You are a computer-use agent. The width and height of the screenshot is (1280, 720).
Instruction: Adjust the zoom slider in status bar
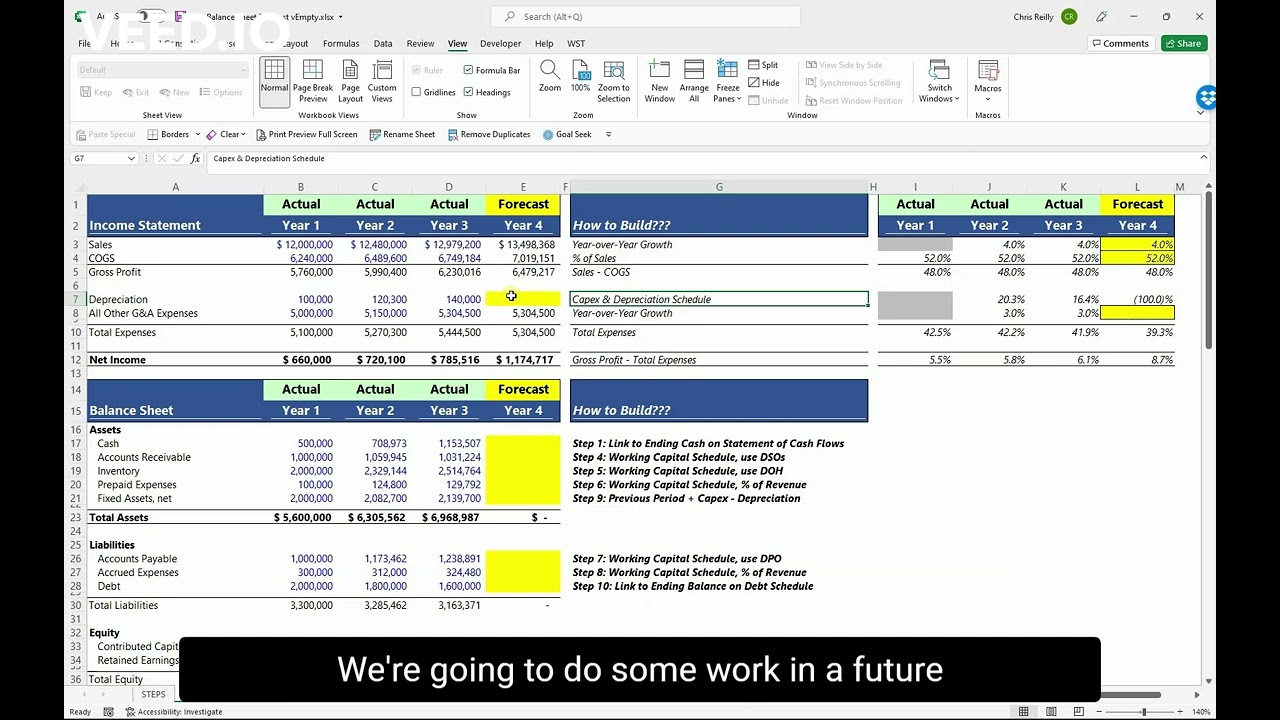click(x=1143, y=712)
